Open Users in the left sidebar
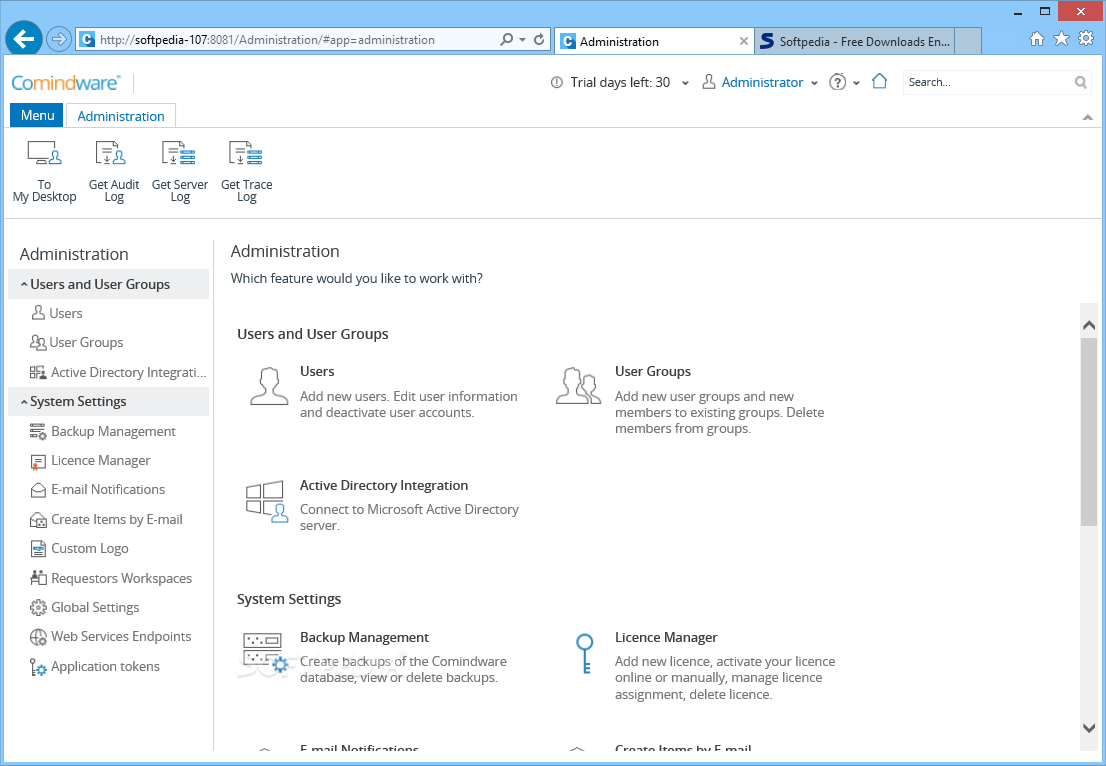 58,313
